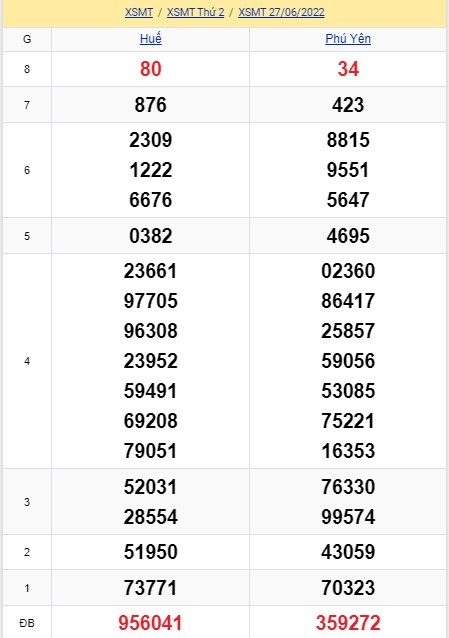Click the G column header cell

click(27, 39)
